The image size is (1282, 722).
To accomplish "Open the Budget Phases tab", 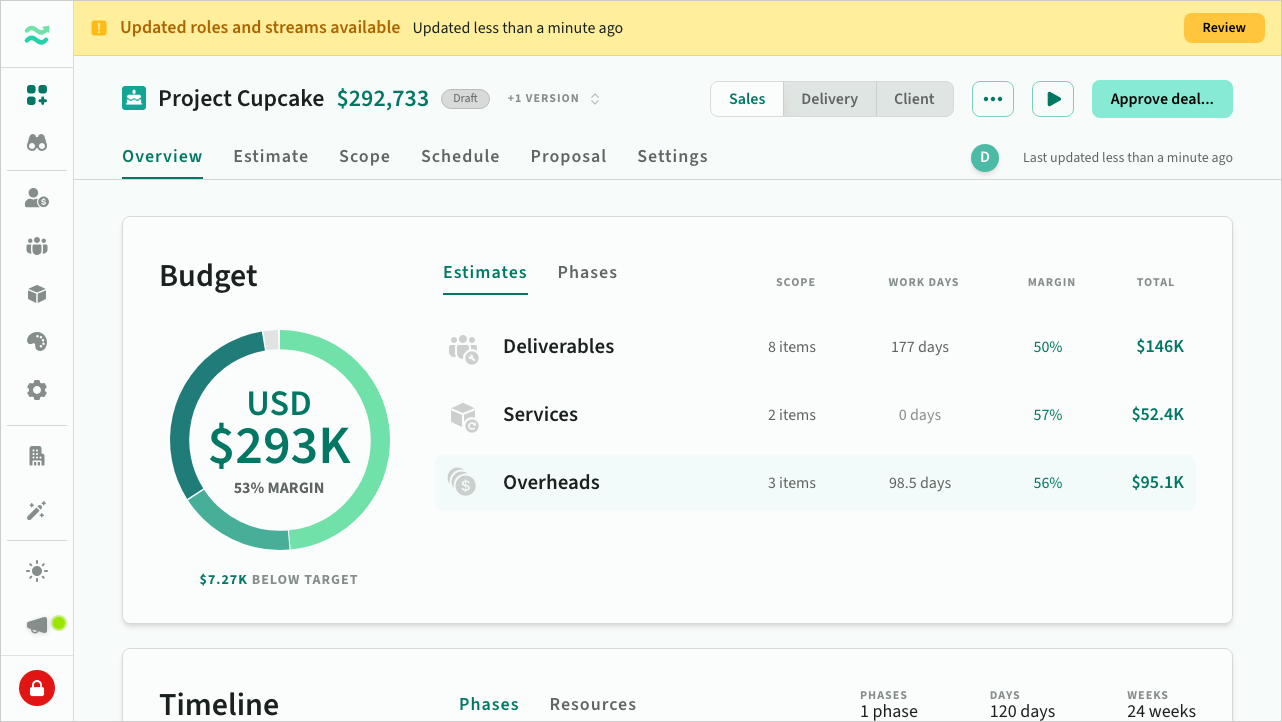I will coord(587,273).
